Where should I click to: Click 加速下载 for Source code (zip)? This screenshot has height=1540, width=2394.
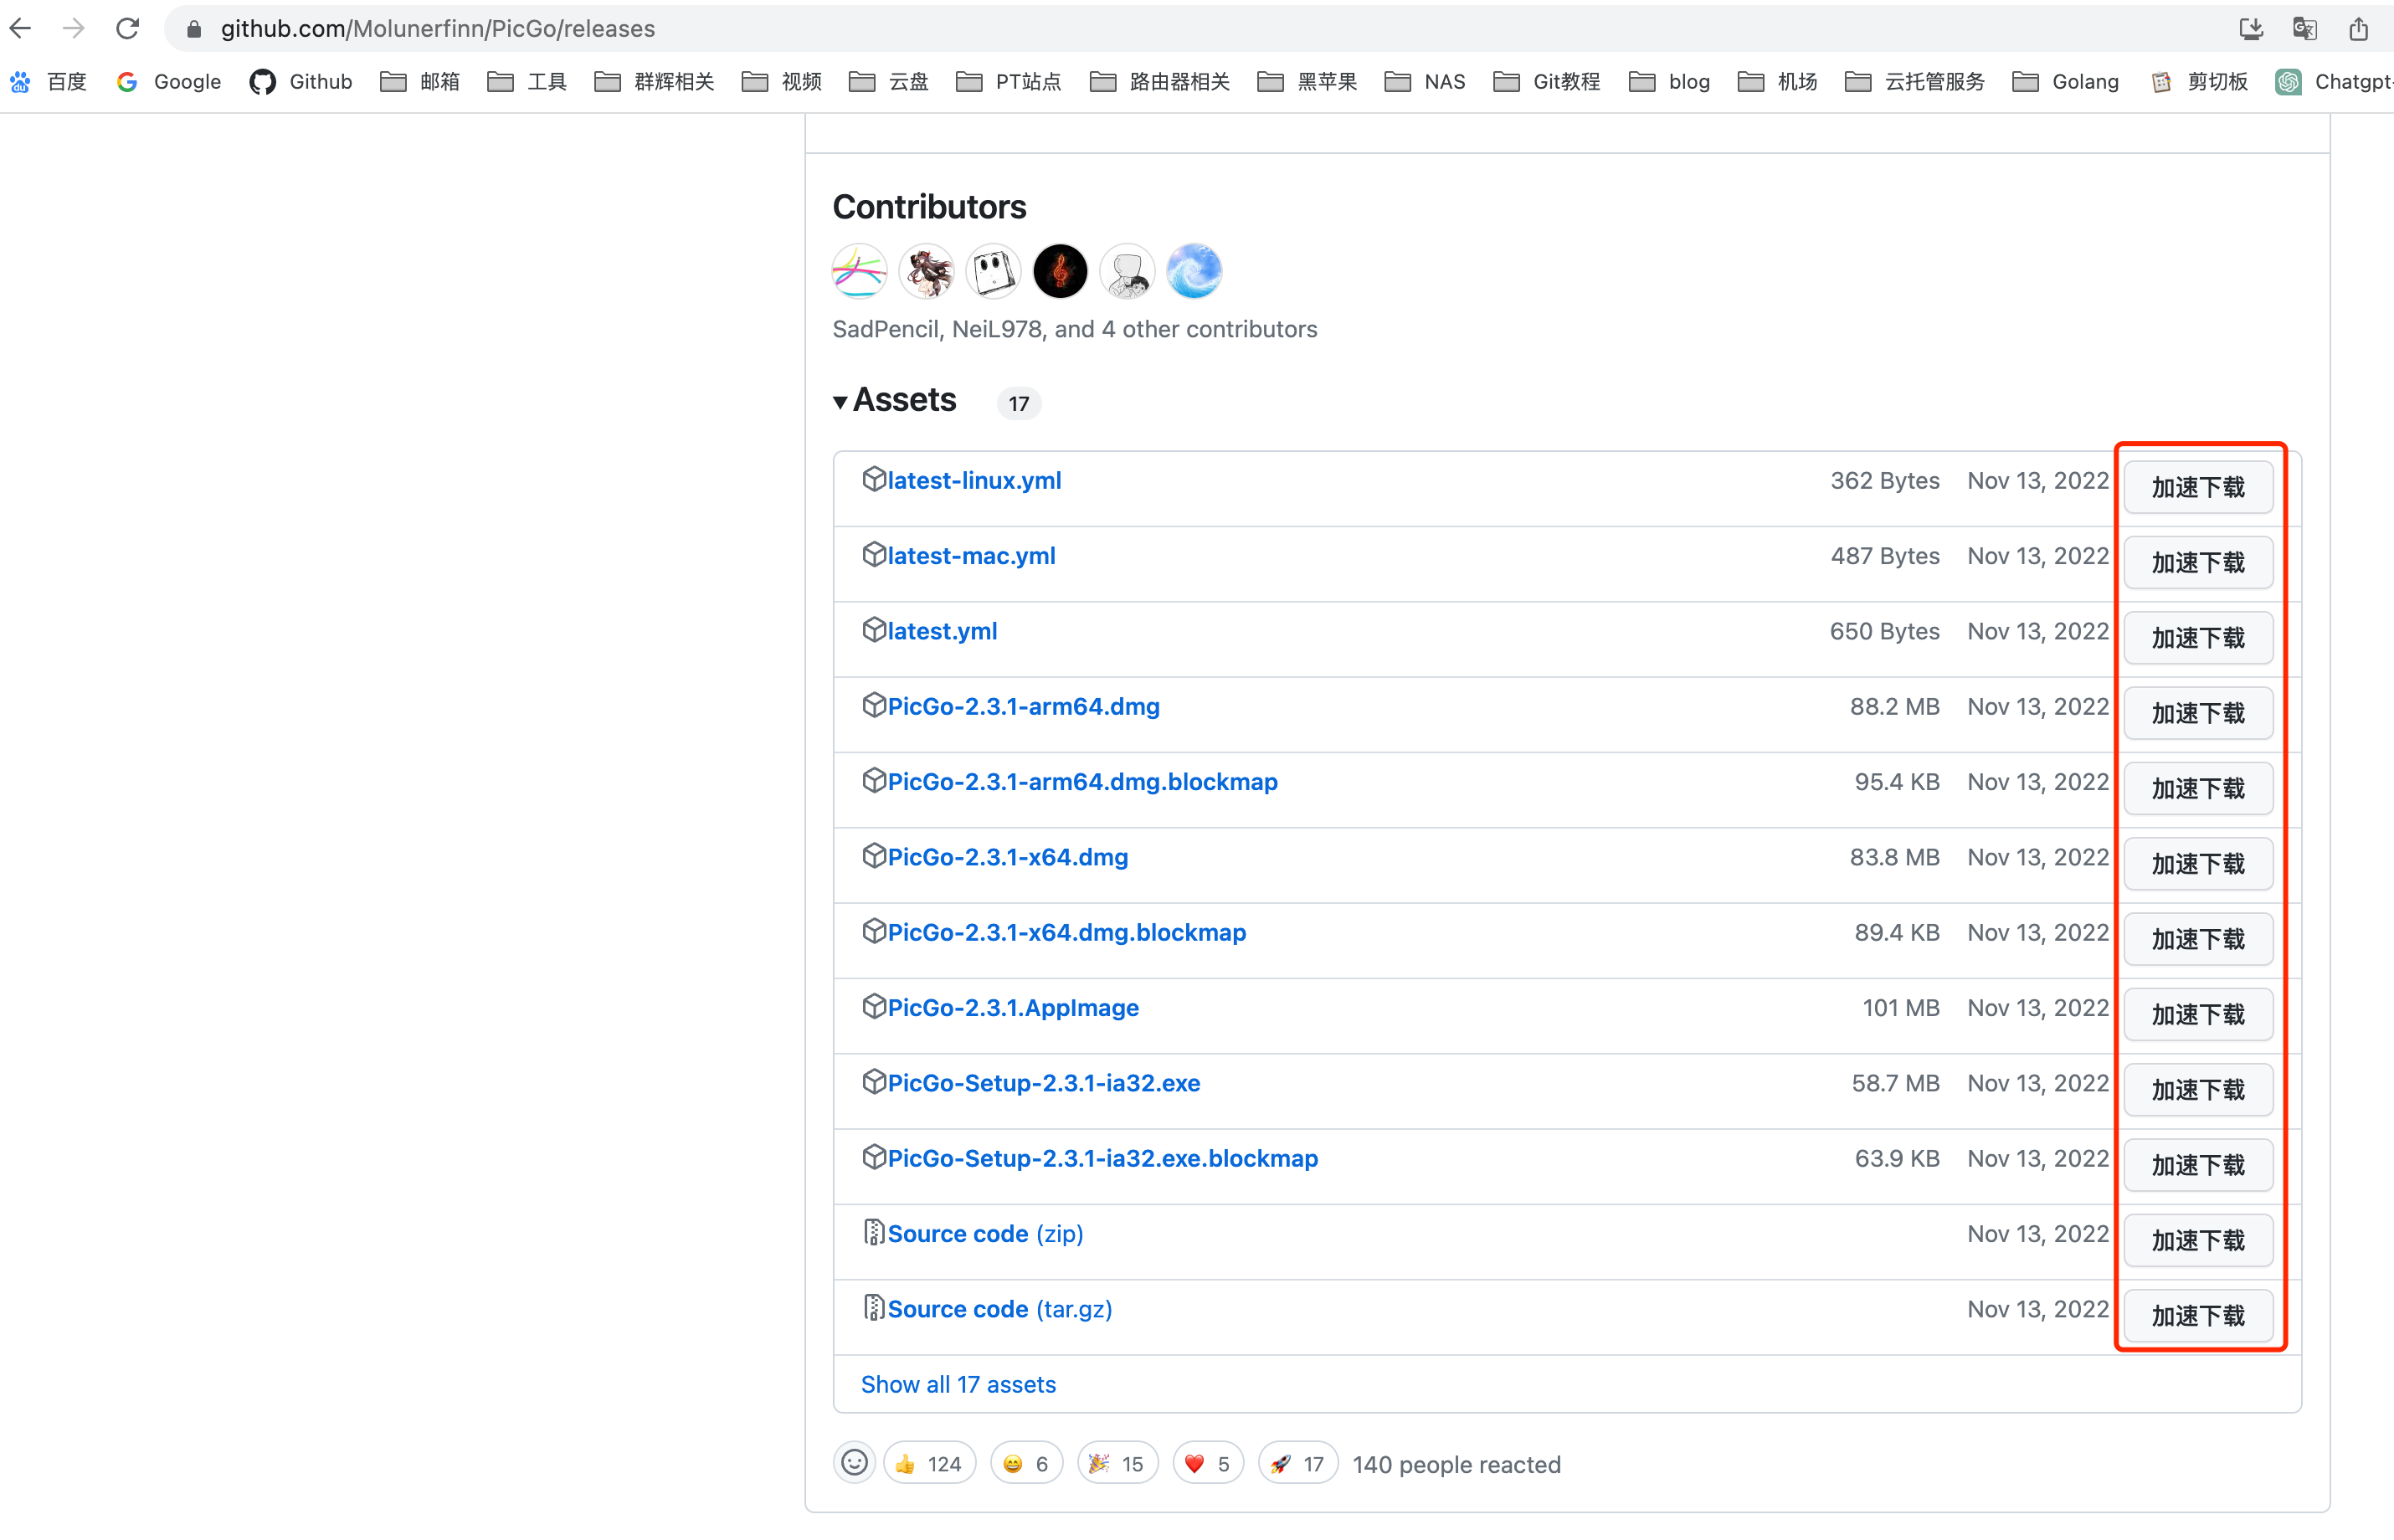coord(2198,1240)
